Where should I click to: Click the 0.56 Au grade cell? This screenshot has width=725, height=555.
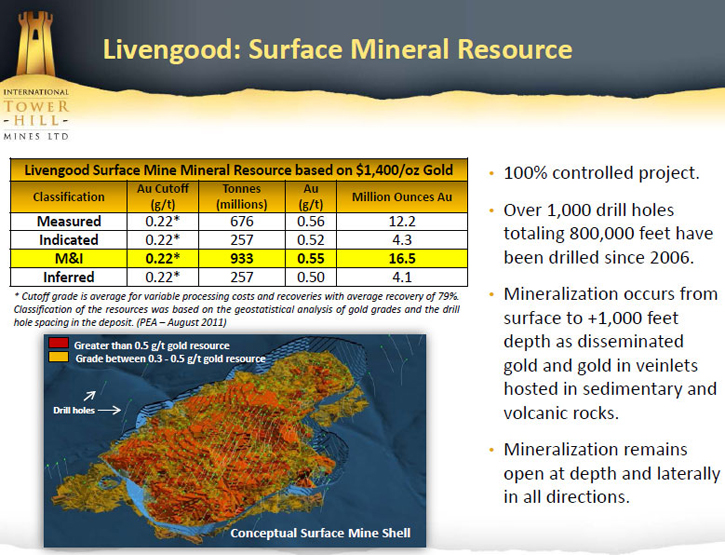(x=311, y=221)
